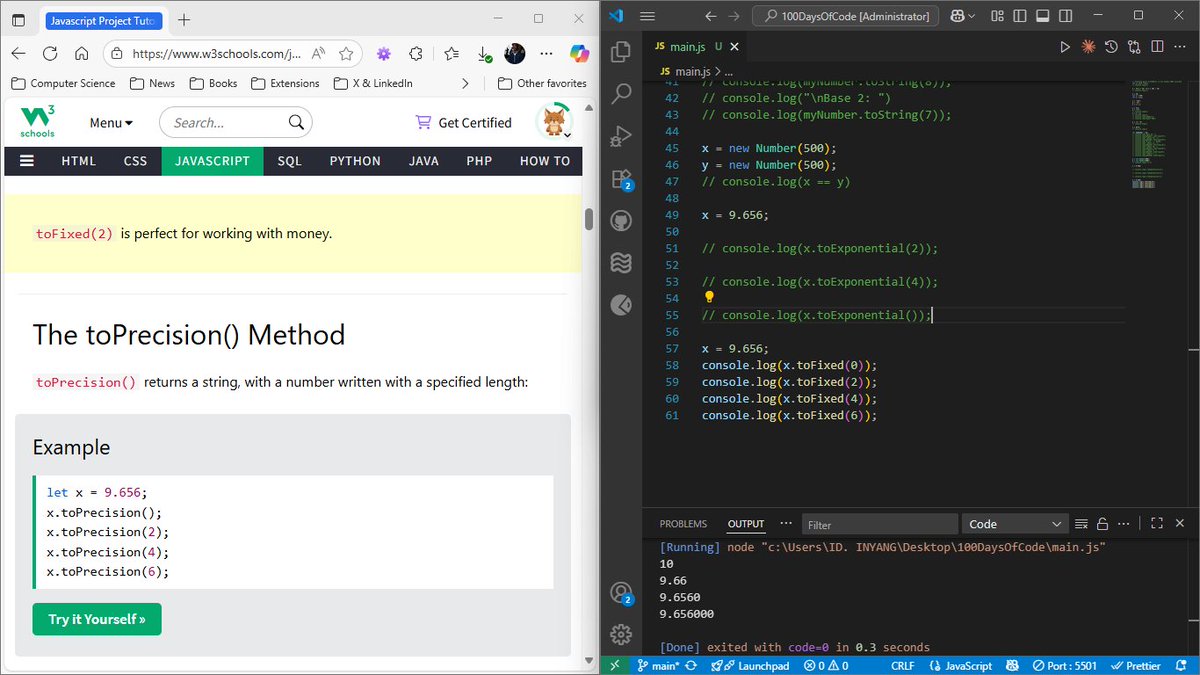This screenshot has width=1200, height=675.
Task: Toggle the VS Code secondary side bar
Action: click(1064, 16)
